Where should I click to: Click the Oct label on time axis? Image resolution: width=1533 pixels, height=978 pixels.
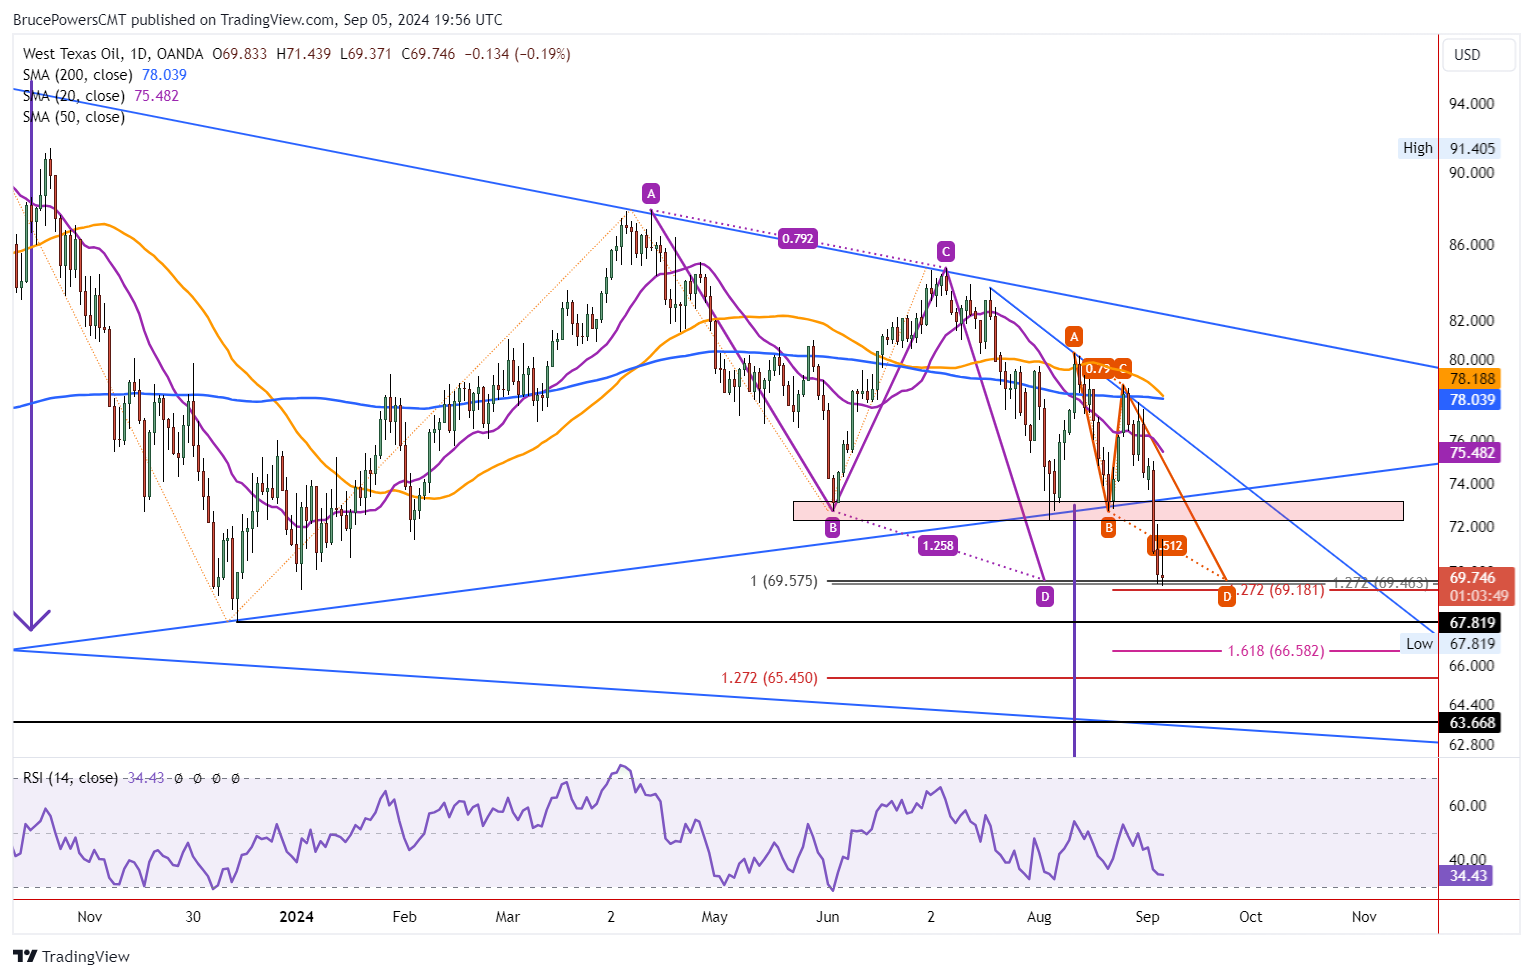point(1251,917)
